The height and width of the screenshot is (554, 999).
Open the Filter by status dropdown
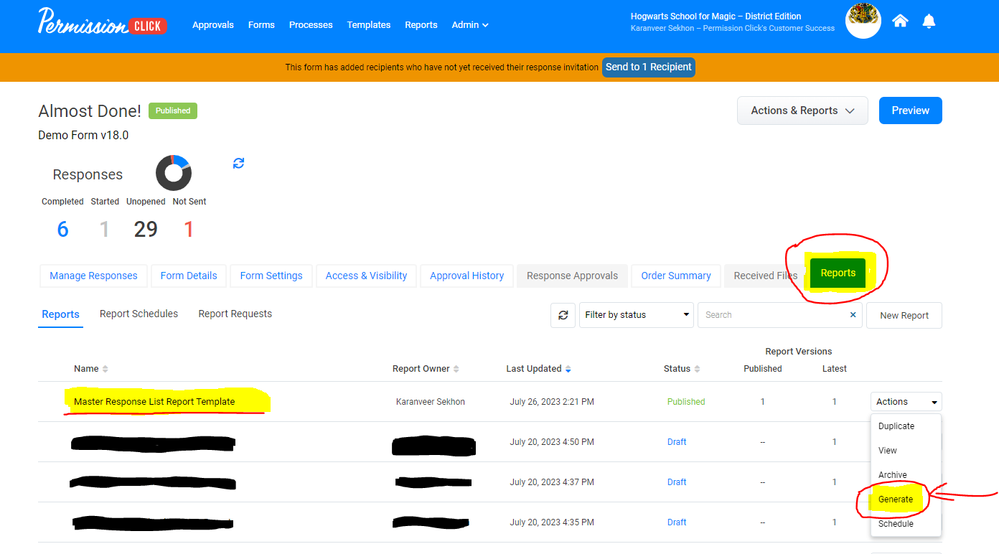click(637, 315)
